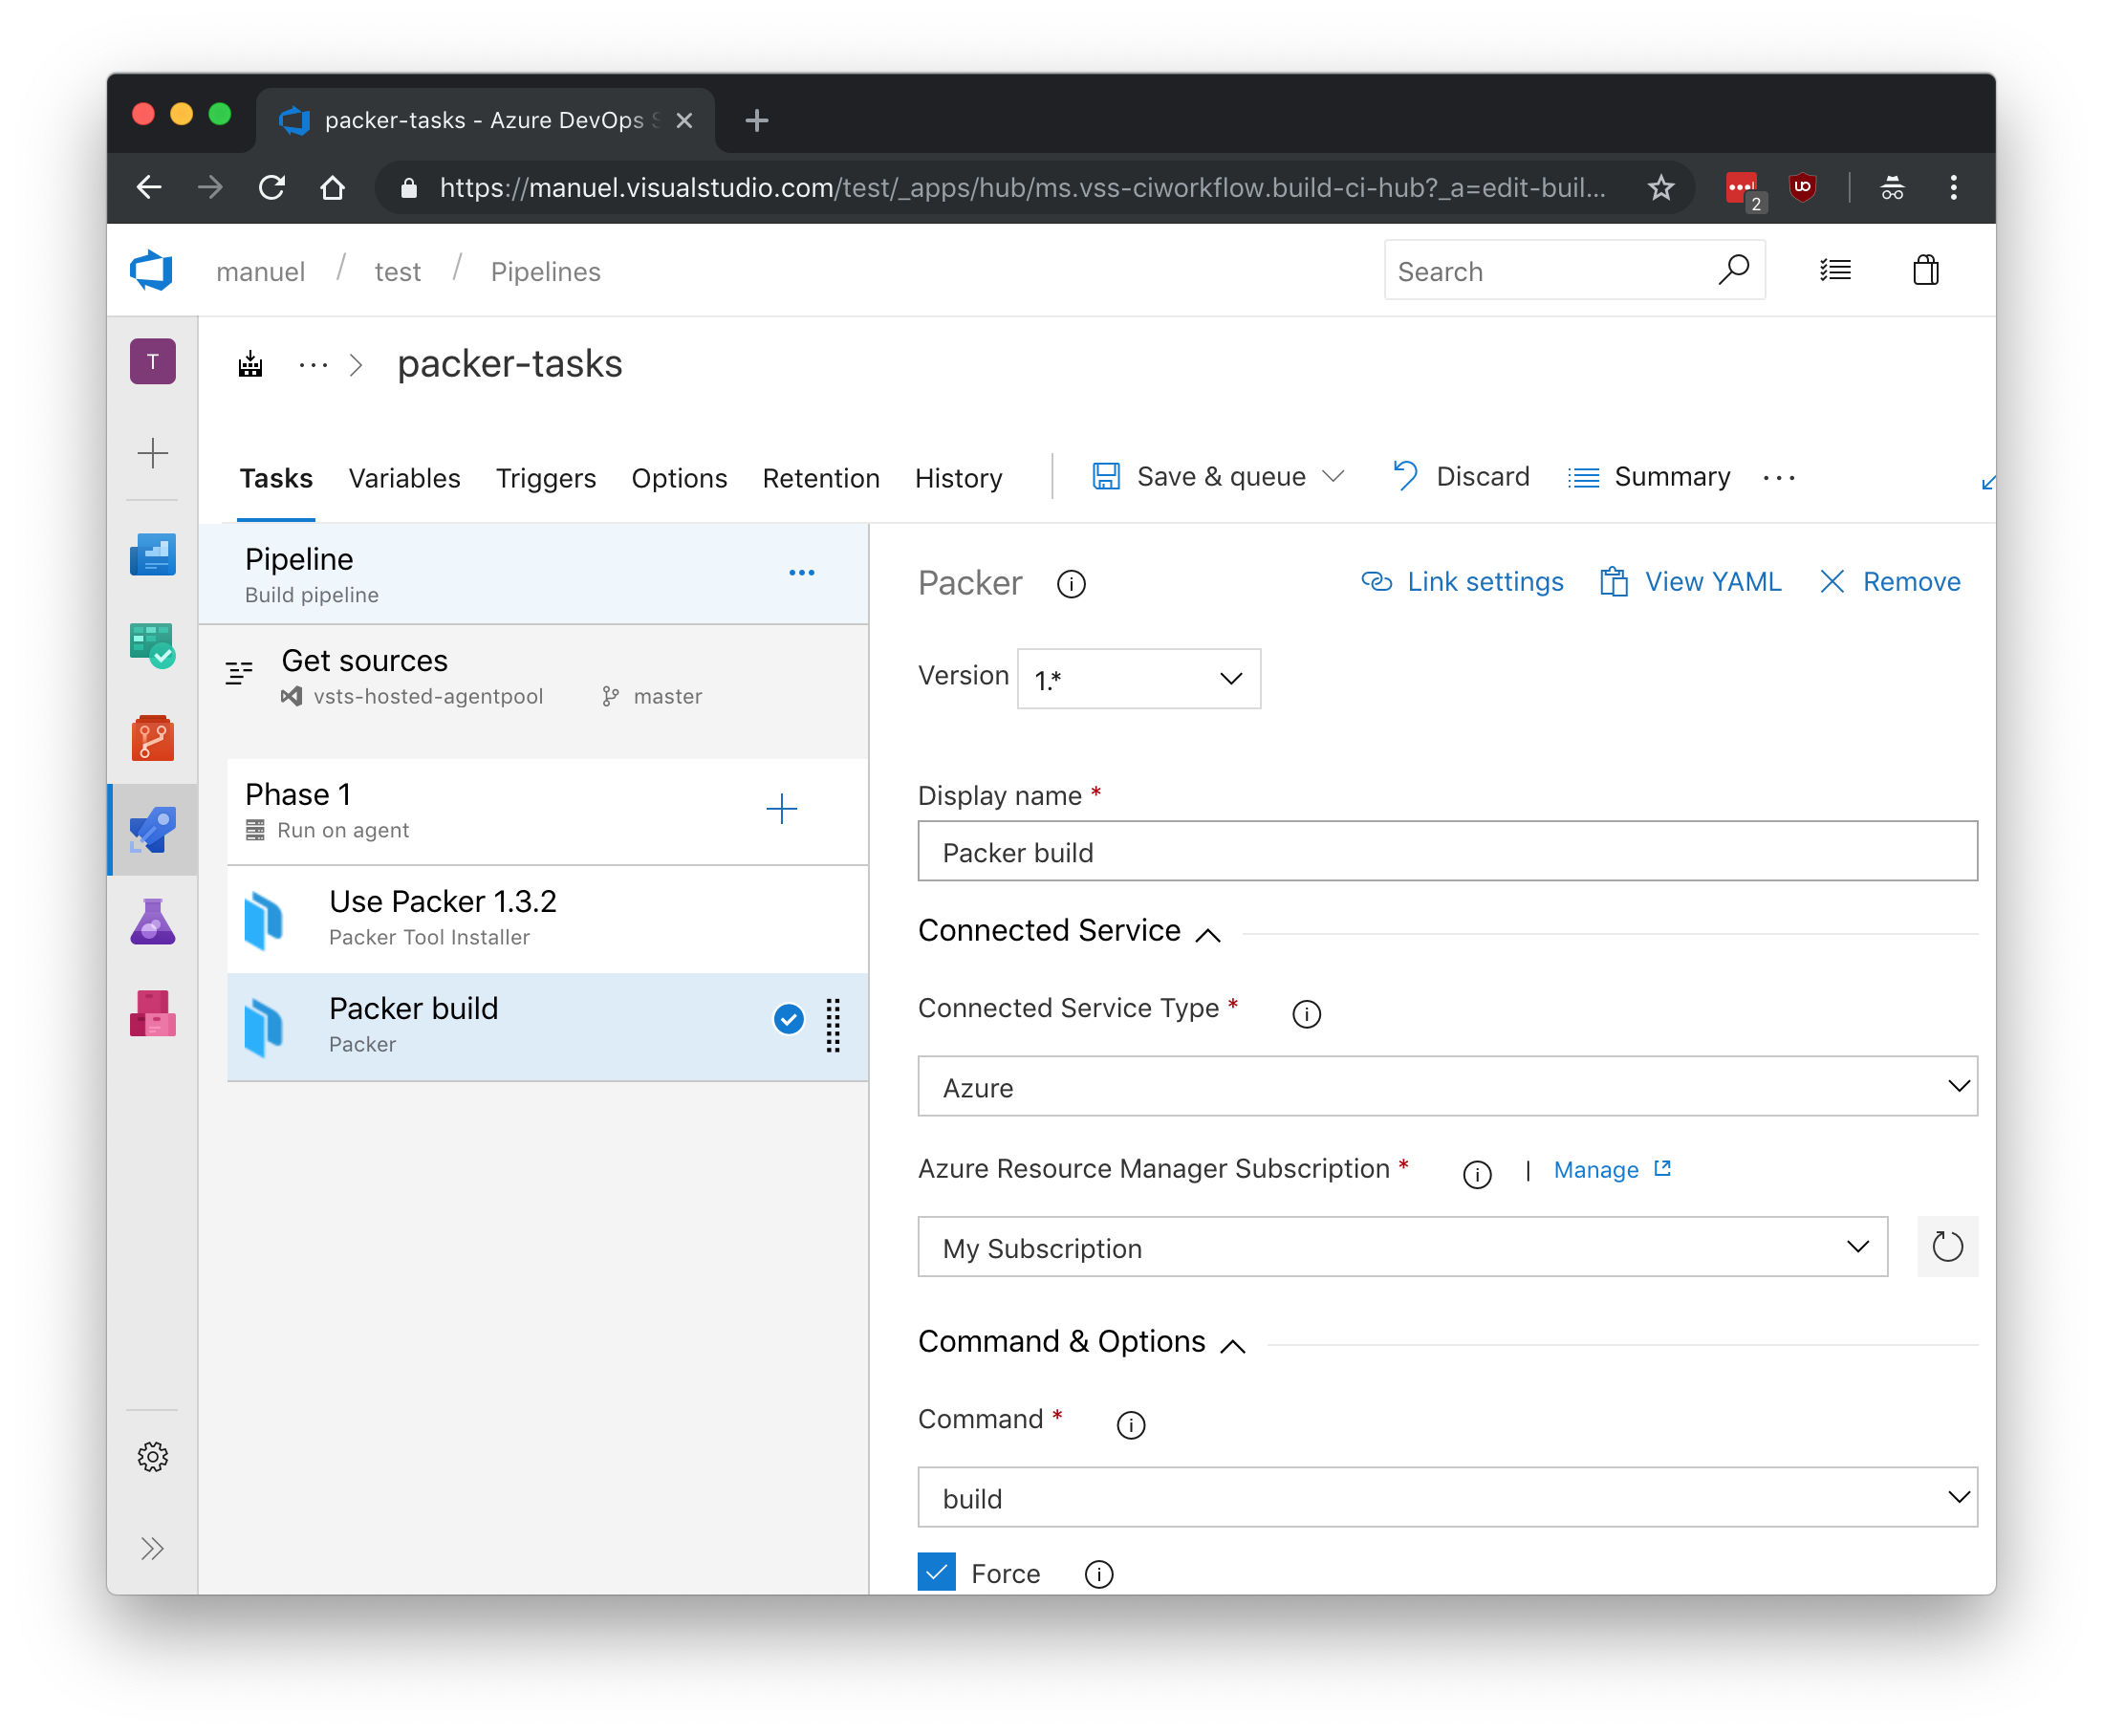Open project settings gear icon
Viewport: 2103px width, 1736px height.
152,1456
